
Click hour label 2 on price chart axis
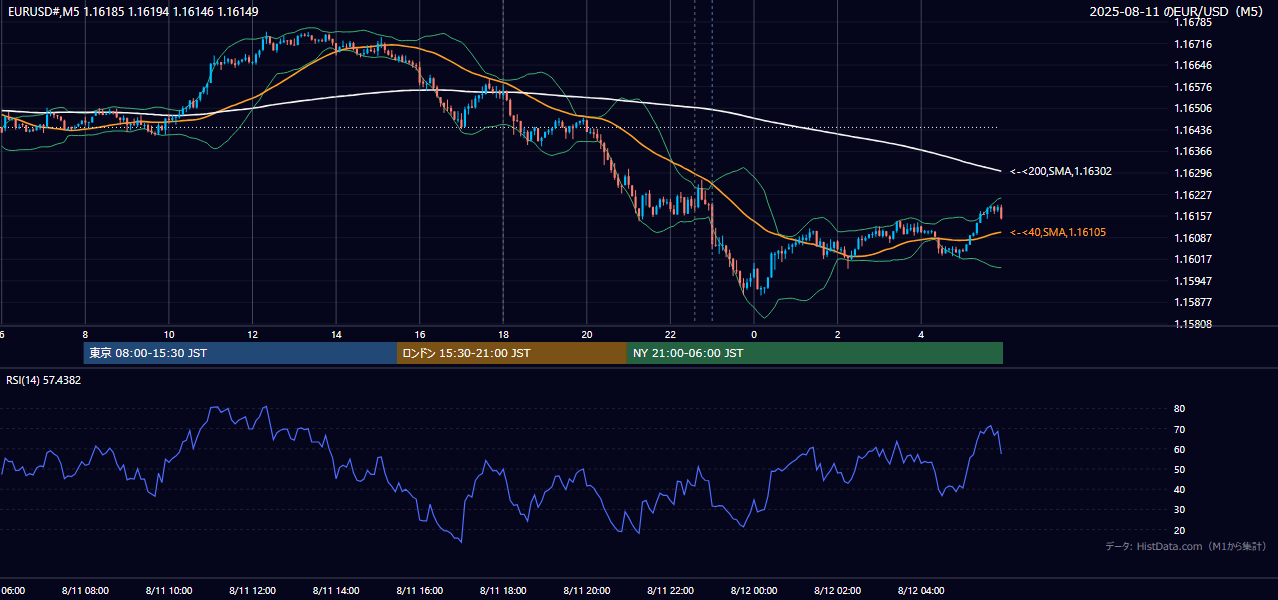pyautogui.click(x=837, y=335)
